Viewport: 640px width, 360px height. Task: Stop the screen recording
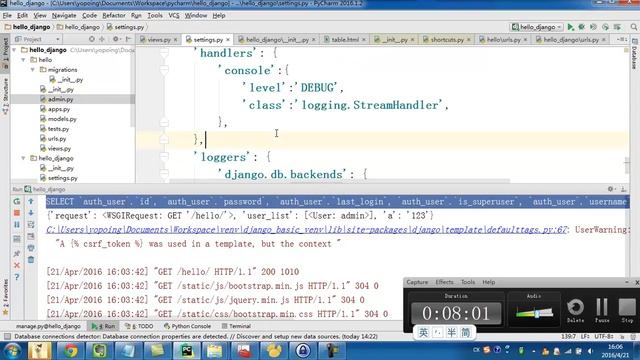(x=627, y=310)
